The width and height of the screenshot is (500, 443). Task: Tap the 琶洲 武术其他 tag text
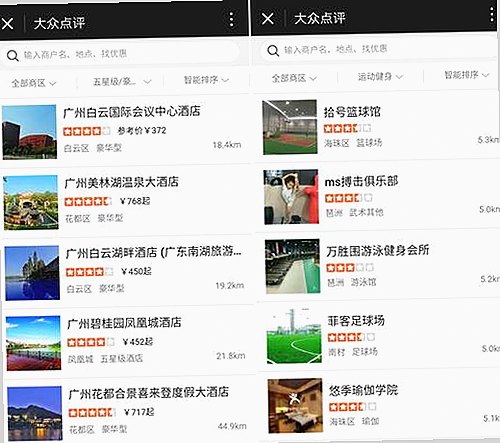click(x=354, y=212)
